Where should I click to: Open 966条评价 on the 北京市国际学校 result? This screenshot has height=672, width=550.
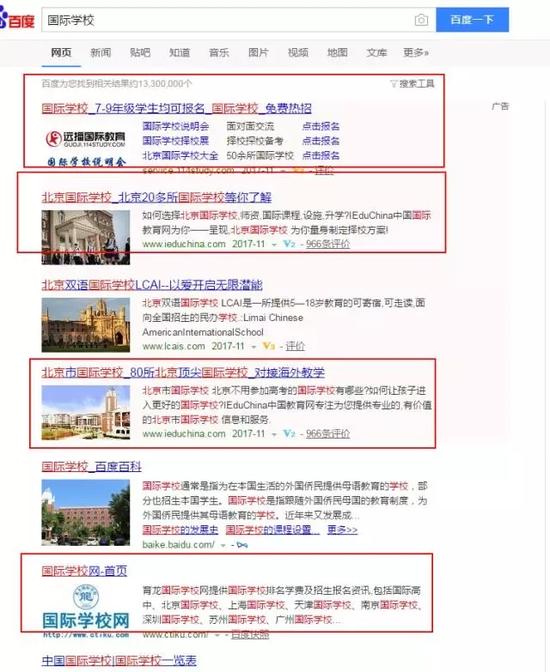pyautogui.click(x=328, y=434)
